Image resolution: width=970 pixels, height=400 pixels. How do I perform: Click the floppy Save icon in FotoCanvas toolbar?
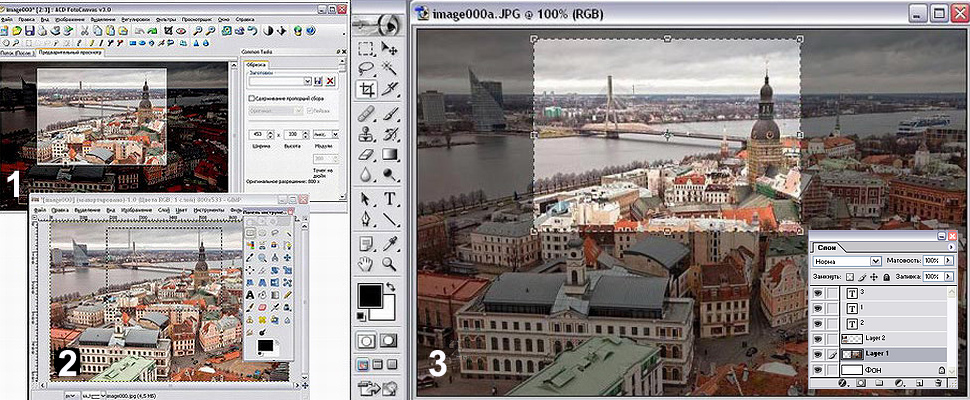click(29, 30)
